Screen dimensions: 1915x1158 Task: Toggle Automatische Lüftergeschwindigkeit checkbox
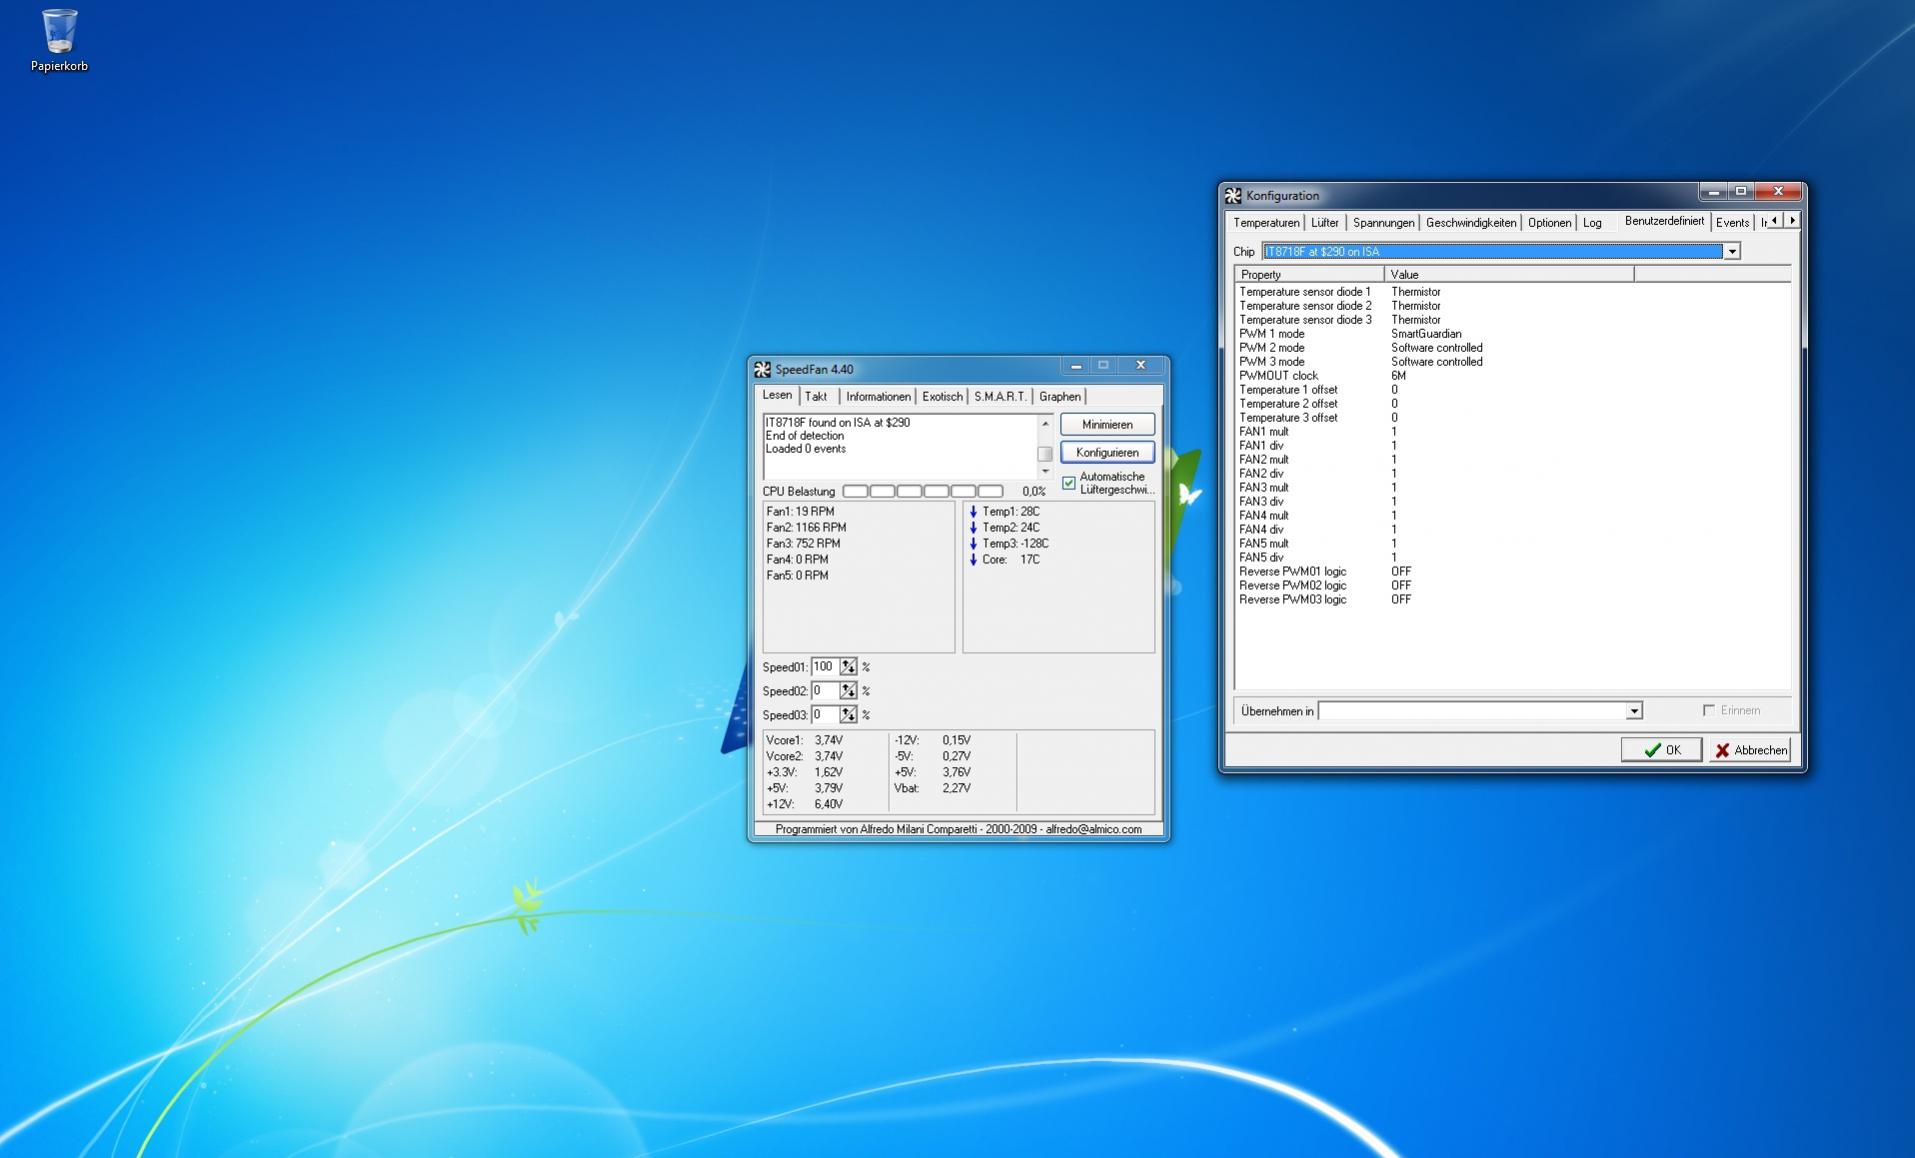[1069, 483]
